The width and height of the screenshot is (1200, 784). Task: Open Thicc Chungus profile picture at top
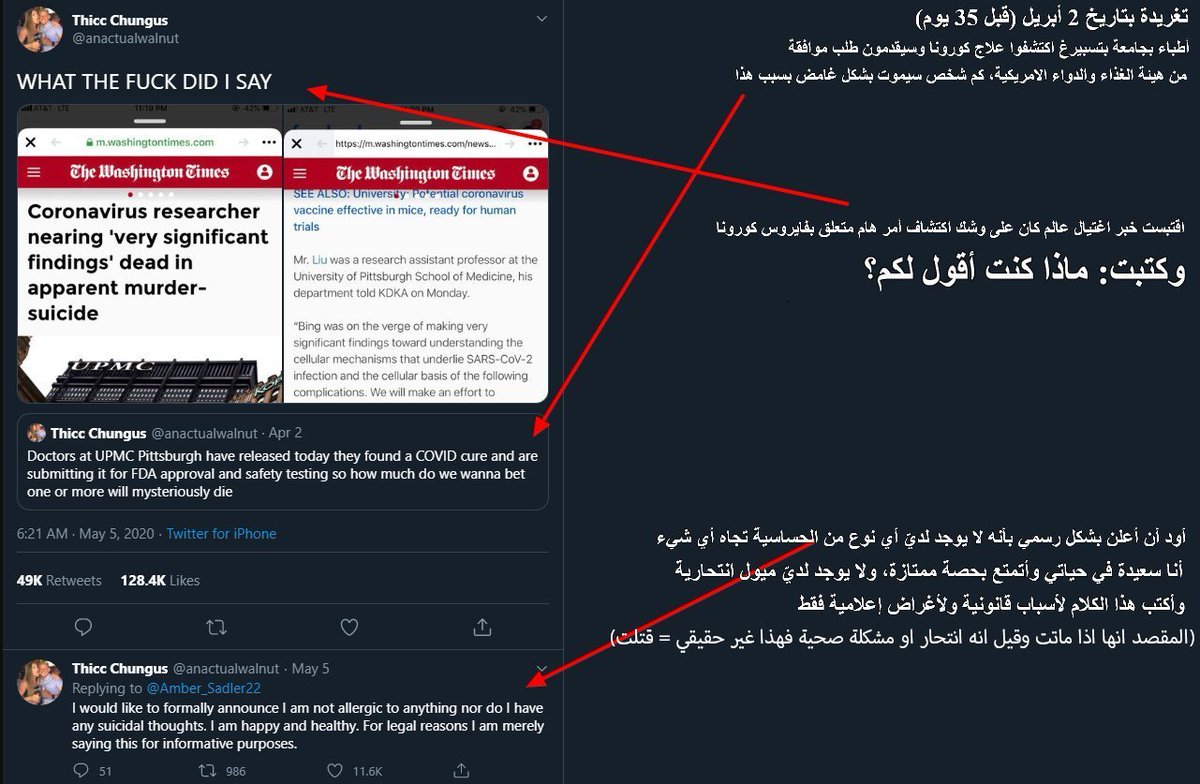[x=39, y=28]
